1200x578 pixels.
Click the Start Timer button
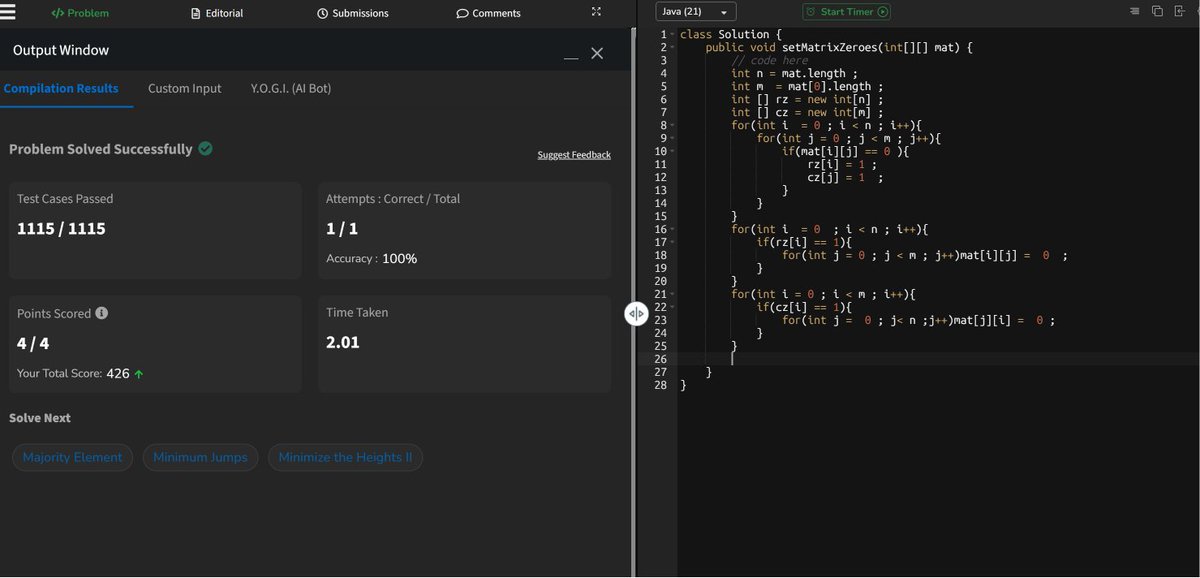tap(846, 12)
